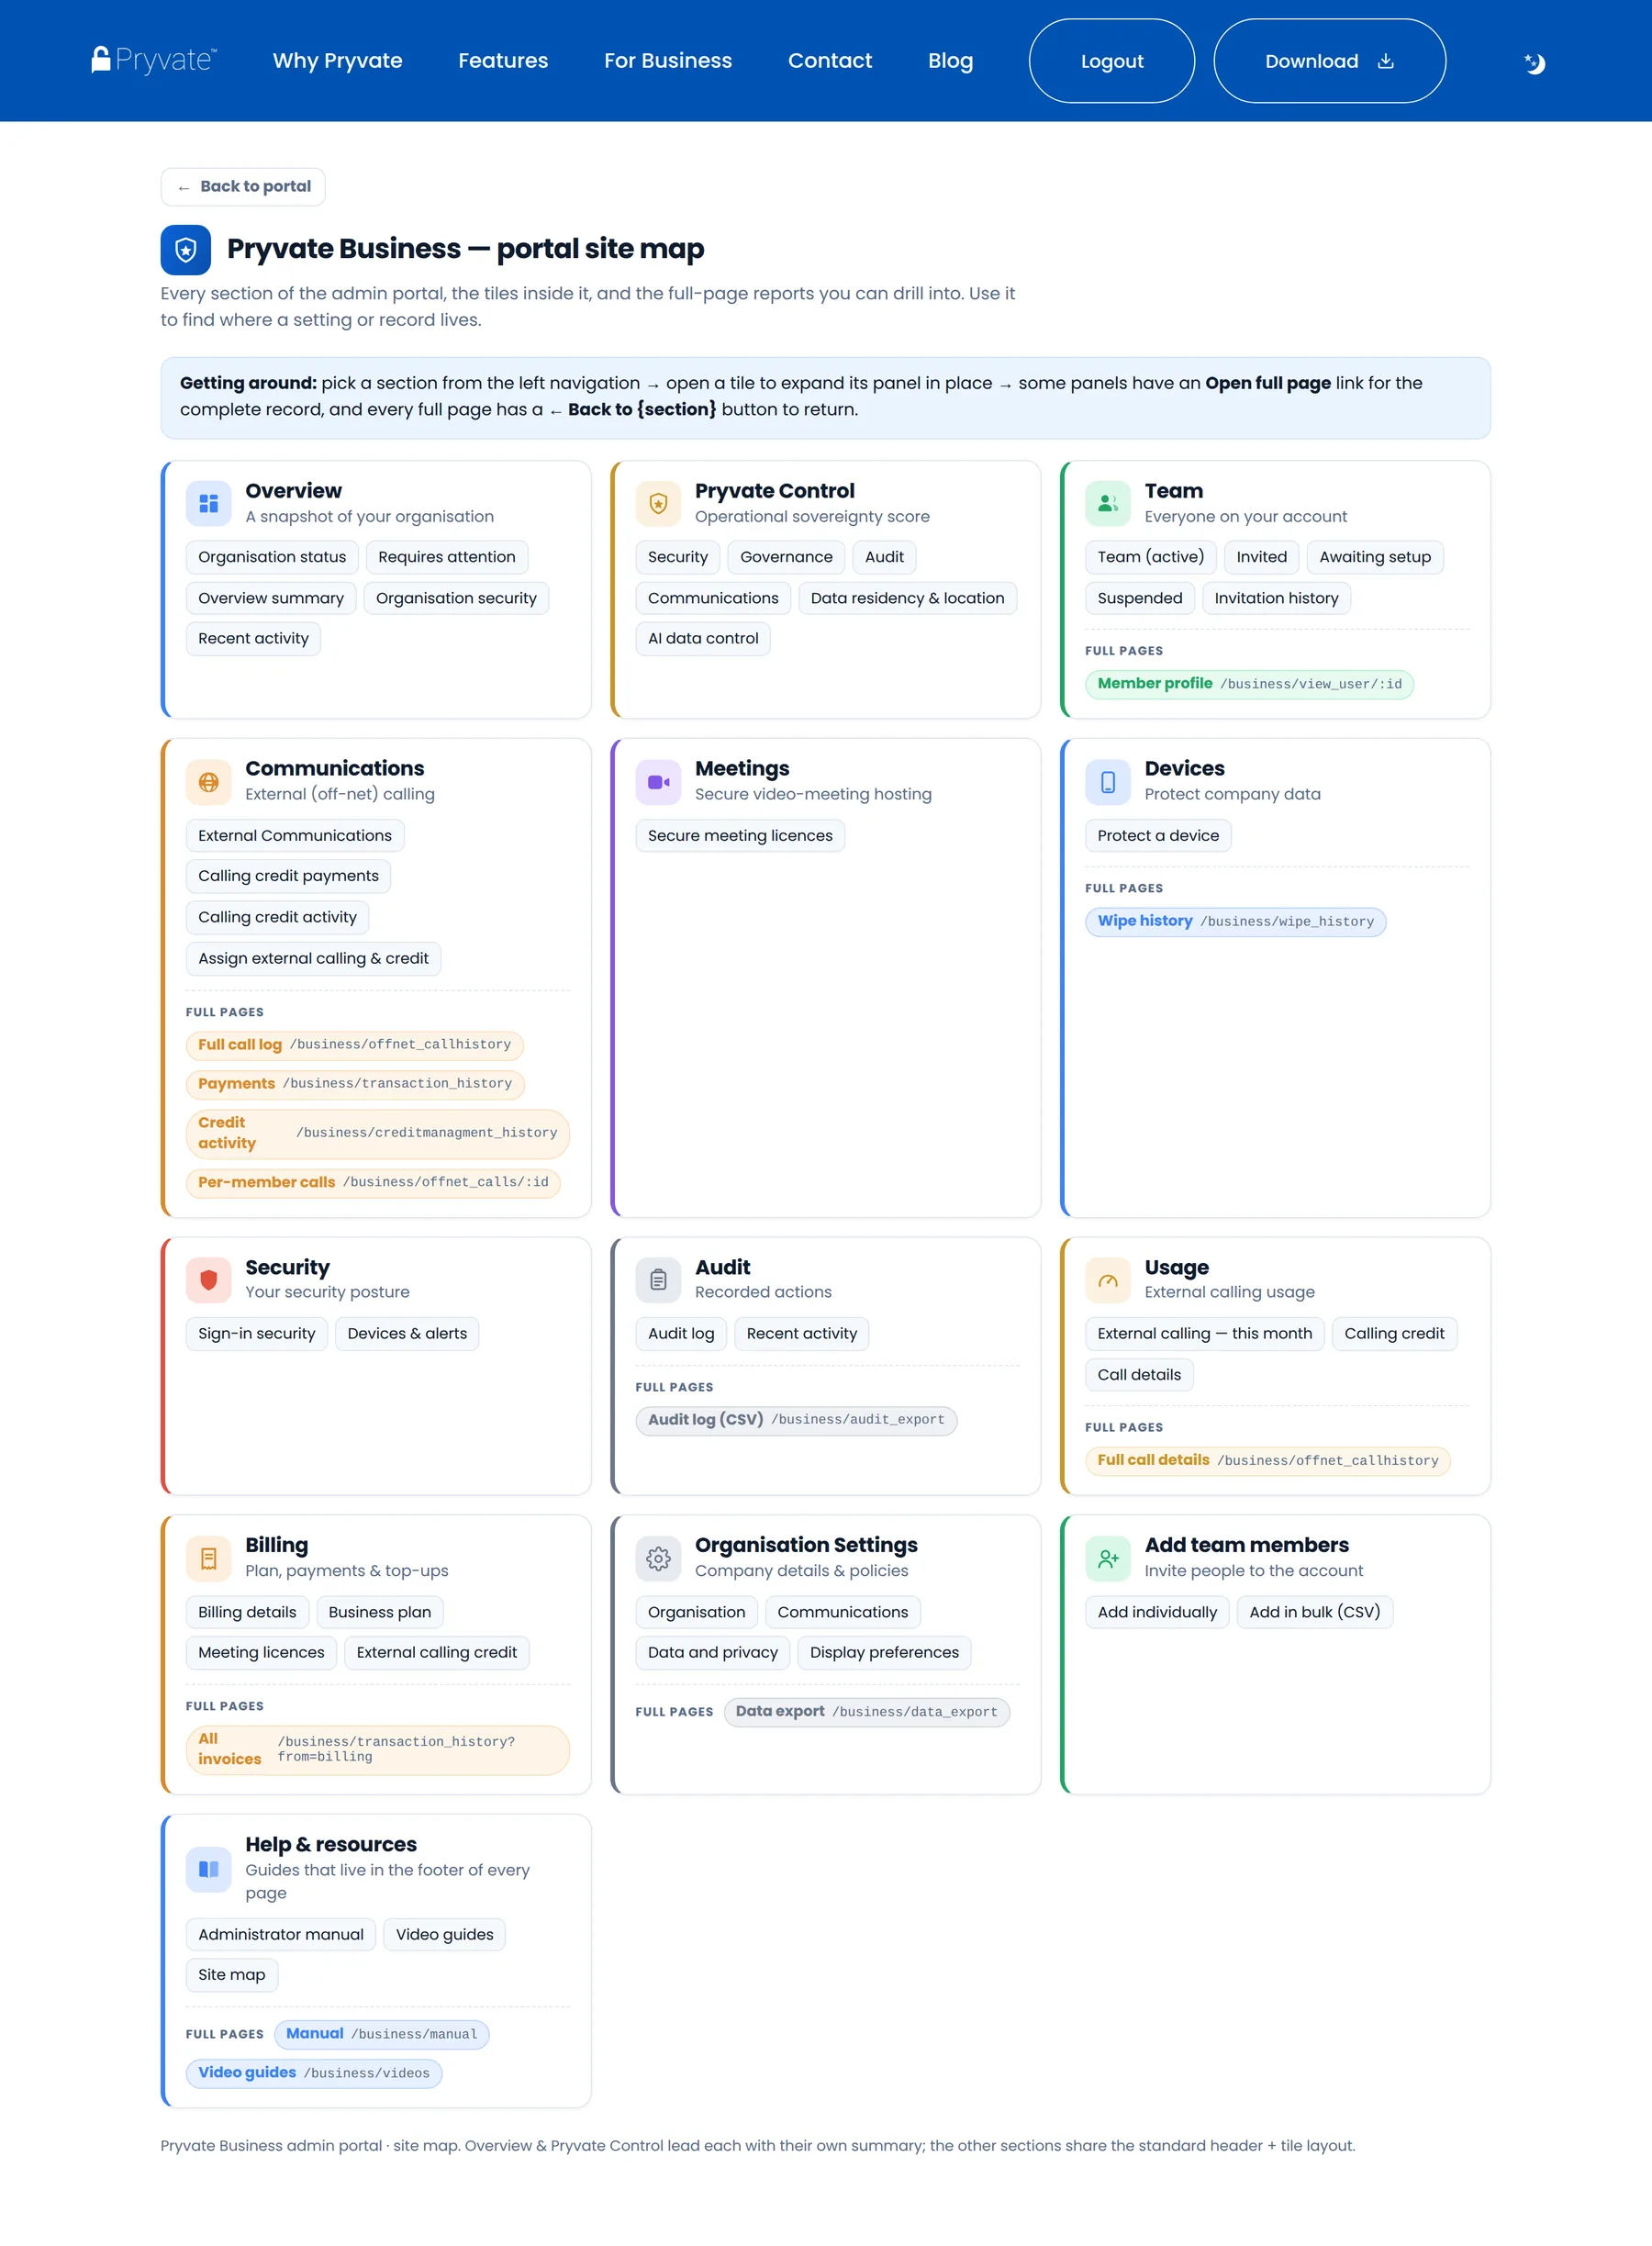Open the Per-member calls page link
Image resolution: width=1652 pixels, height=2246 pixels.
click(x=373, y=1182)
